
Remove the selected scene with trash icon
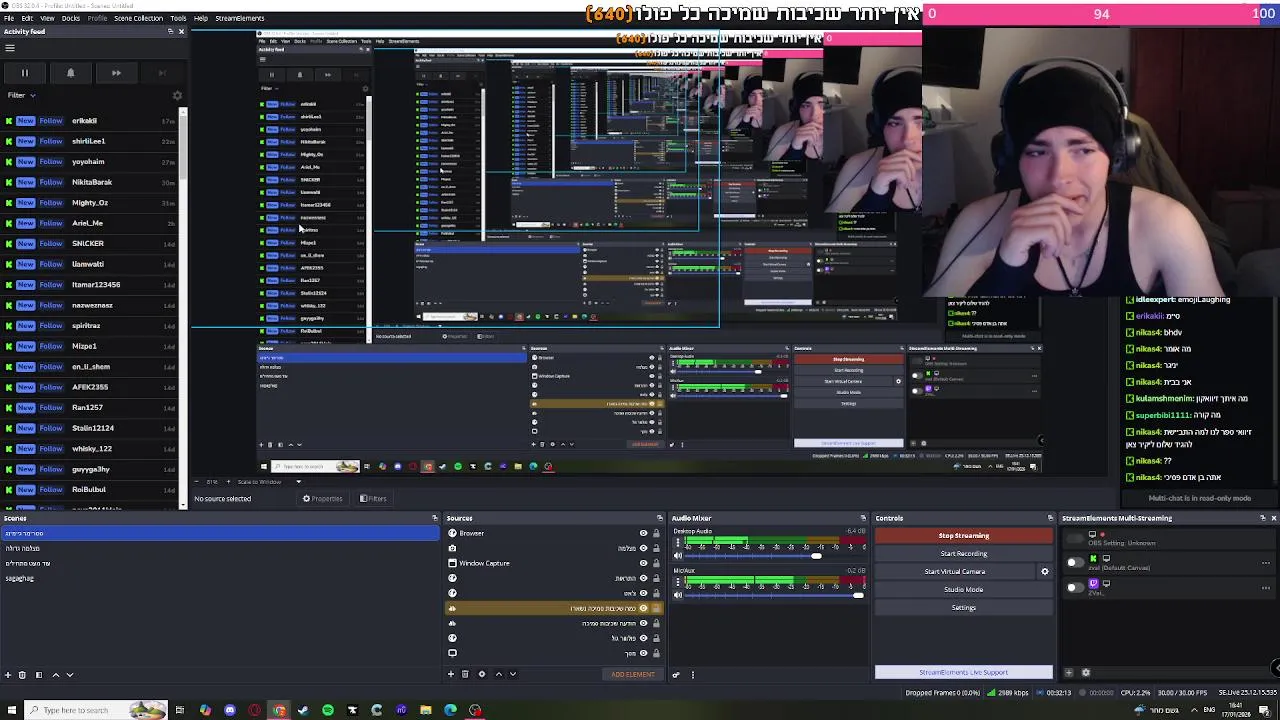22,675
